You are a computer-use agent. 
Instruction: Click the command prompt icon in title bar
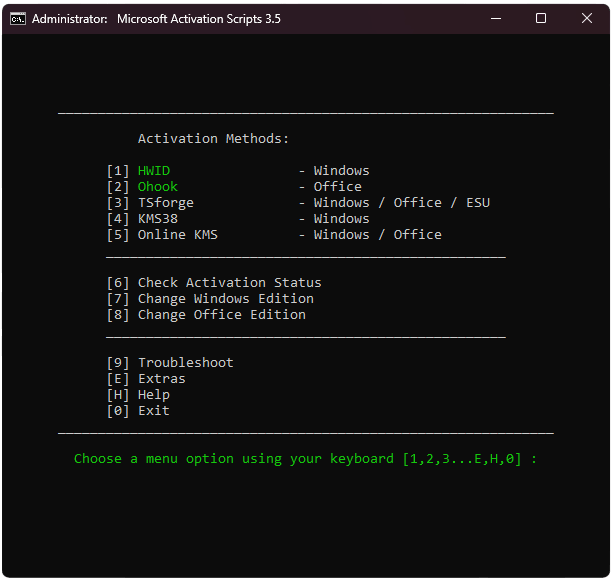pyautogui.click(x=18, y=18)
